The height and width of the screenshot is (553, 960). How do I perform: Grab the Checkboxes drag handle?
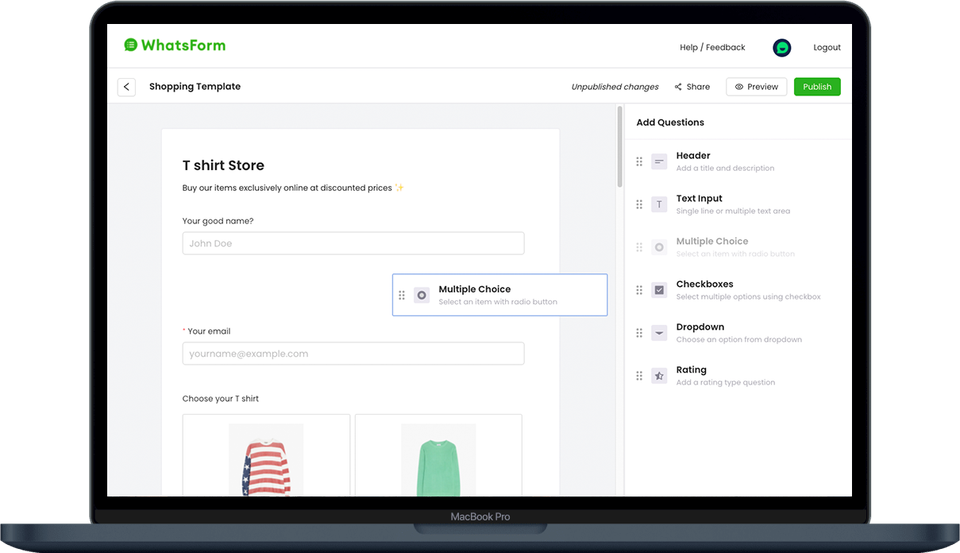639,290
